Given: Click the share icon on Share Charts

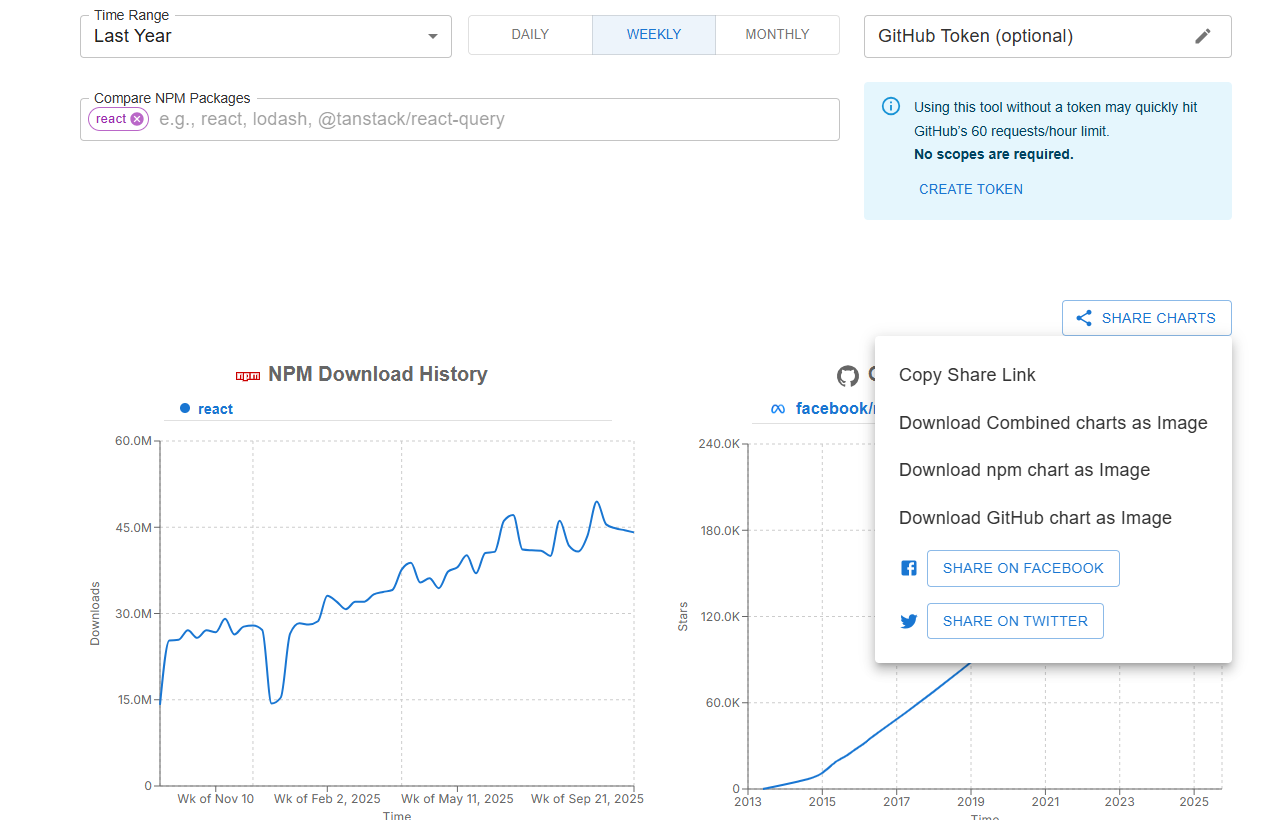Looking at the screenshot, I should [x=1083, y=318].
